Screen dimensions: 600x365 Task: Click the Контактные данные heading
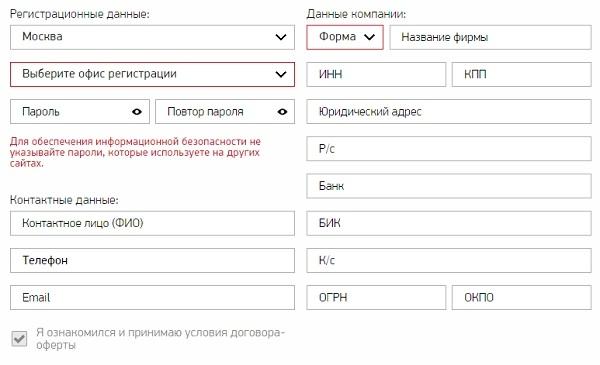click(x=64, y=200)
